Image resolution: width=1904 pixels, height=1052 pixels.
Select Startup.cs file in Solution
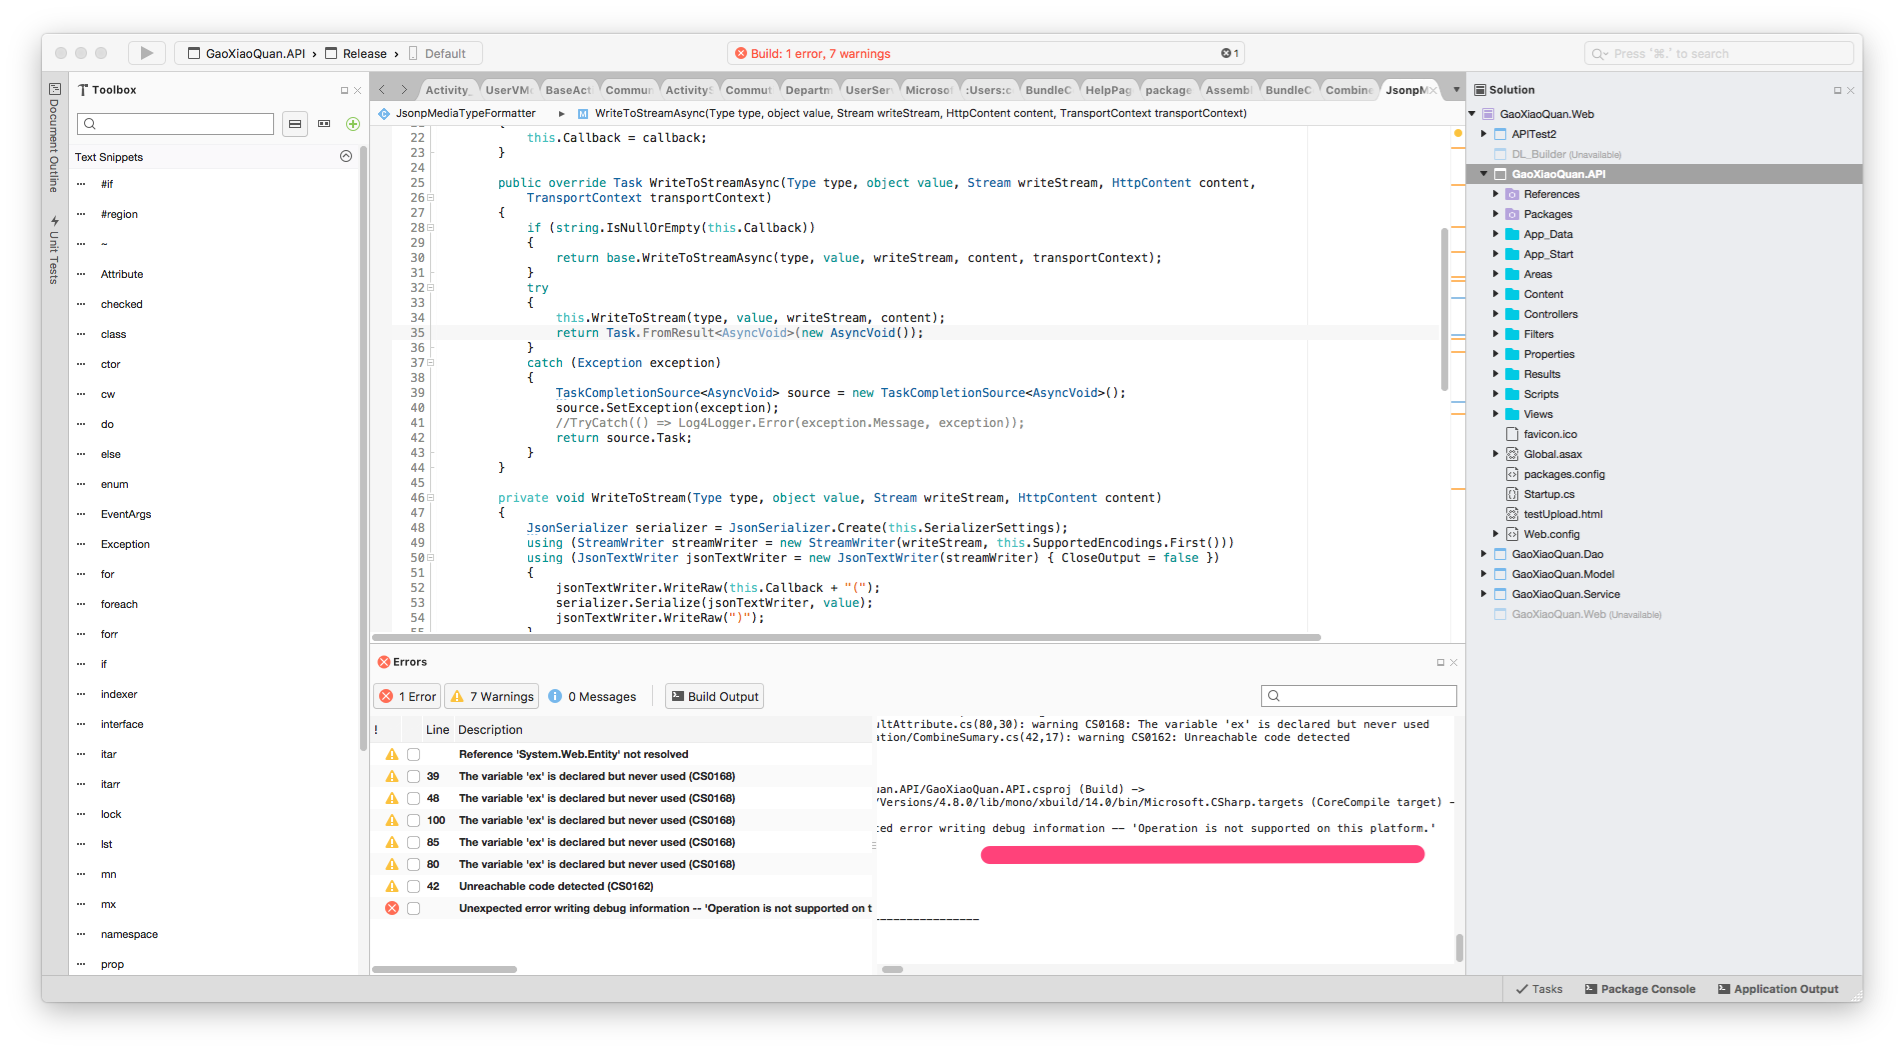pyautogui.click(x=1548, y=494)
